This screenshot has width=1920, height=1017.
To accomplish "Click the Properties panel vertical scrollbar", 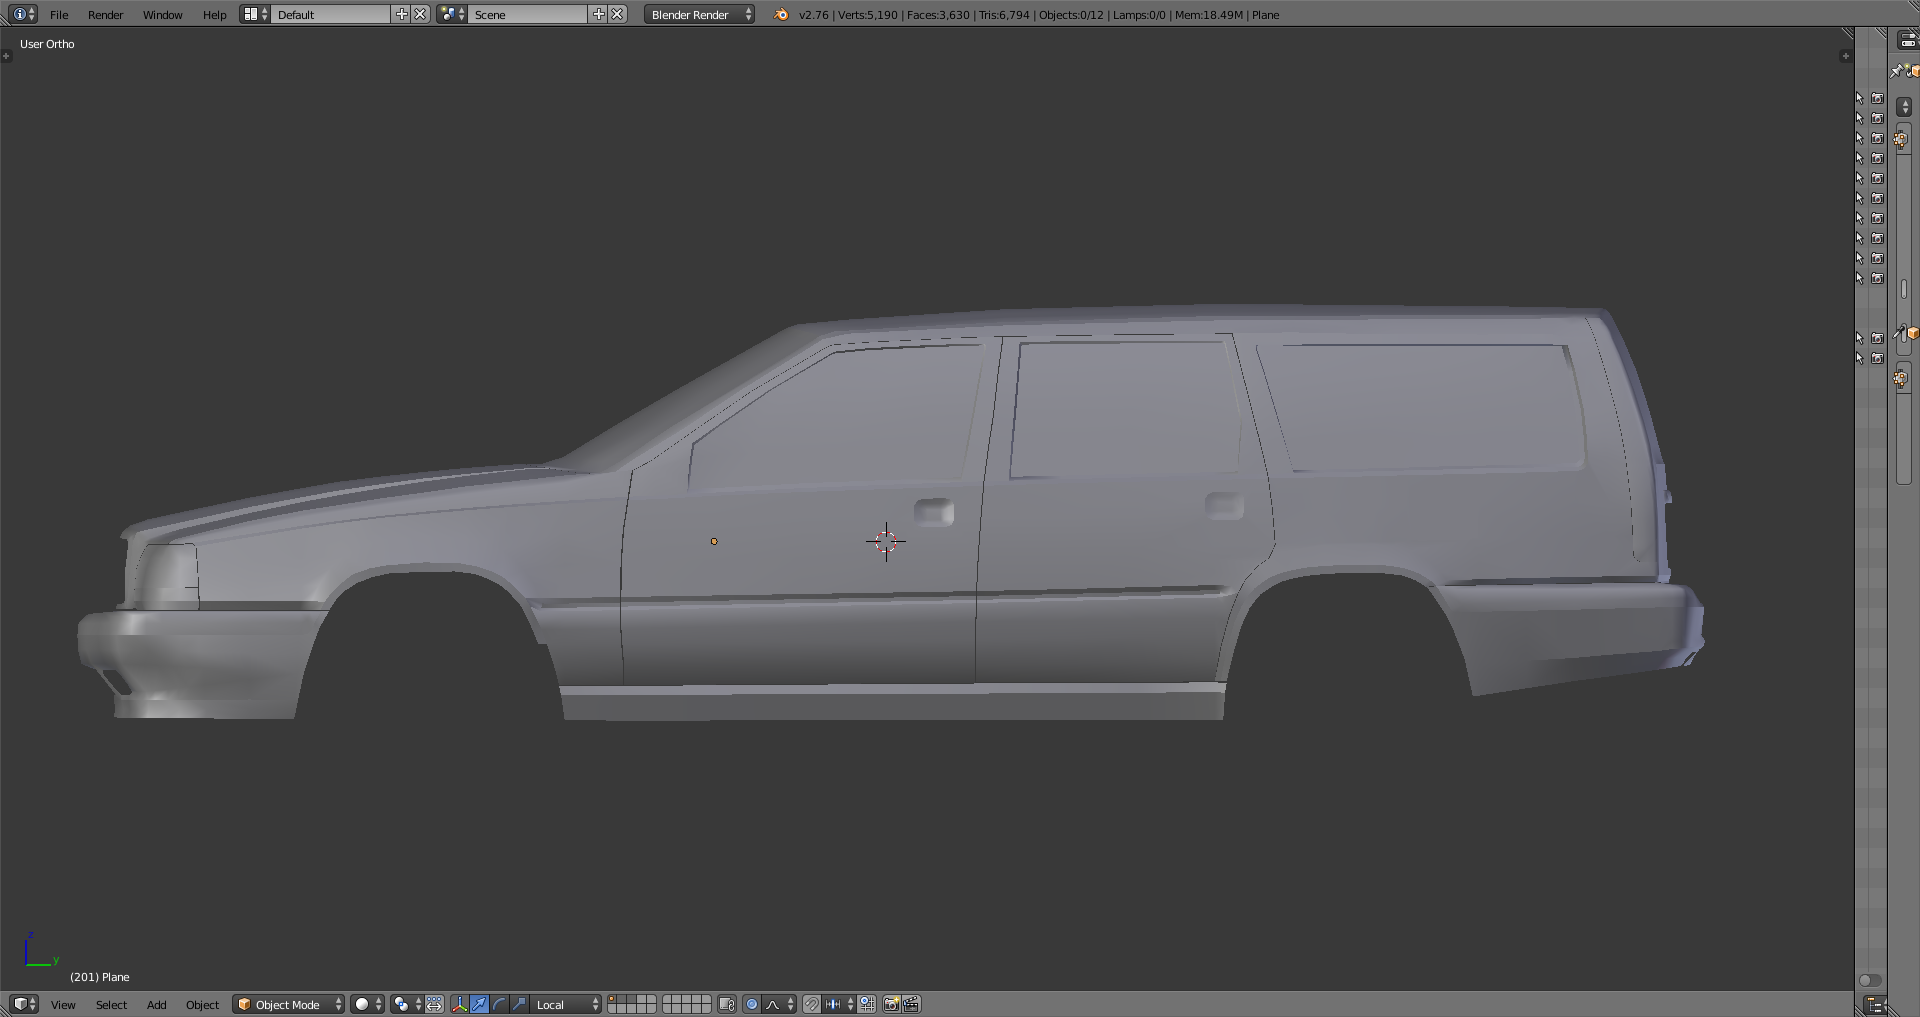I will point(1904,290).
